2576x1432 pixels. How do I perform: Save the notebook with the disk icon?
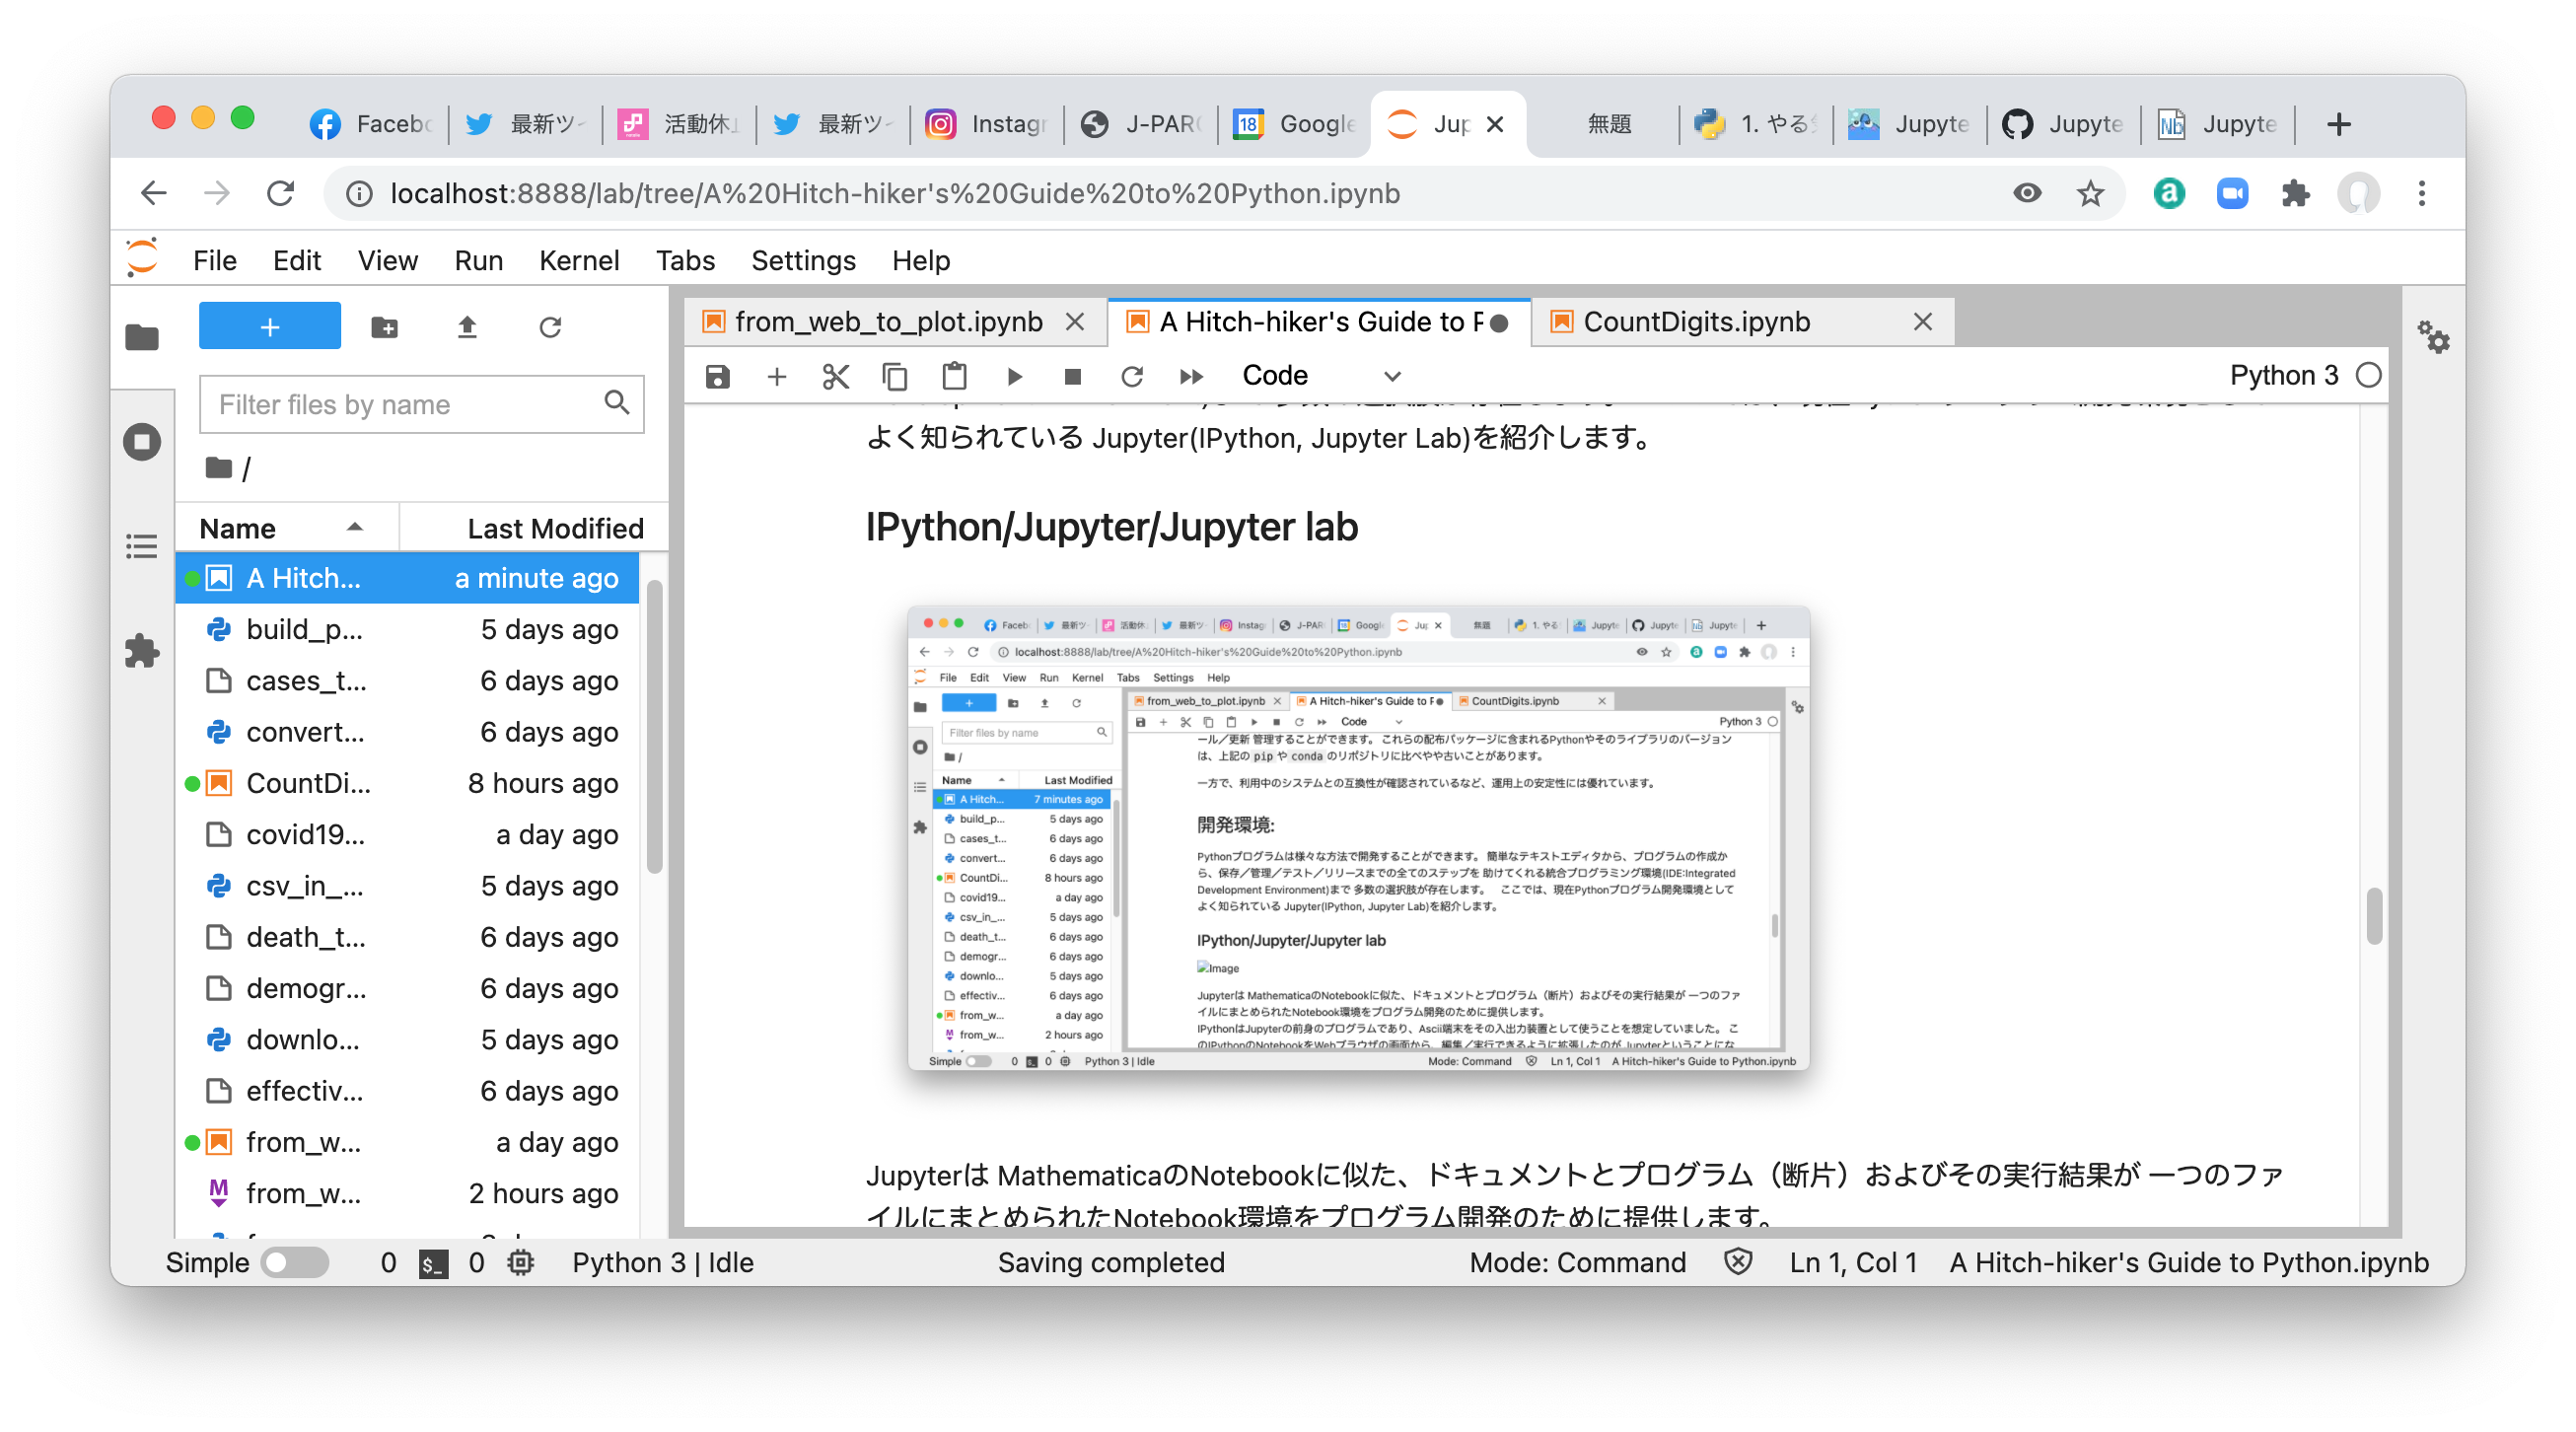pyautogui.click(x=717, y=376)
